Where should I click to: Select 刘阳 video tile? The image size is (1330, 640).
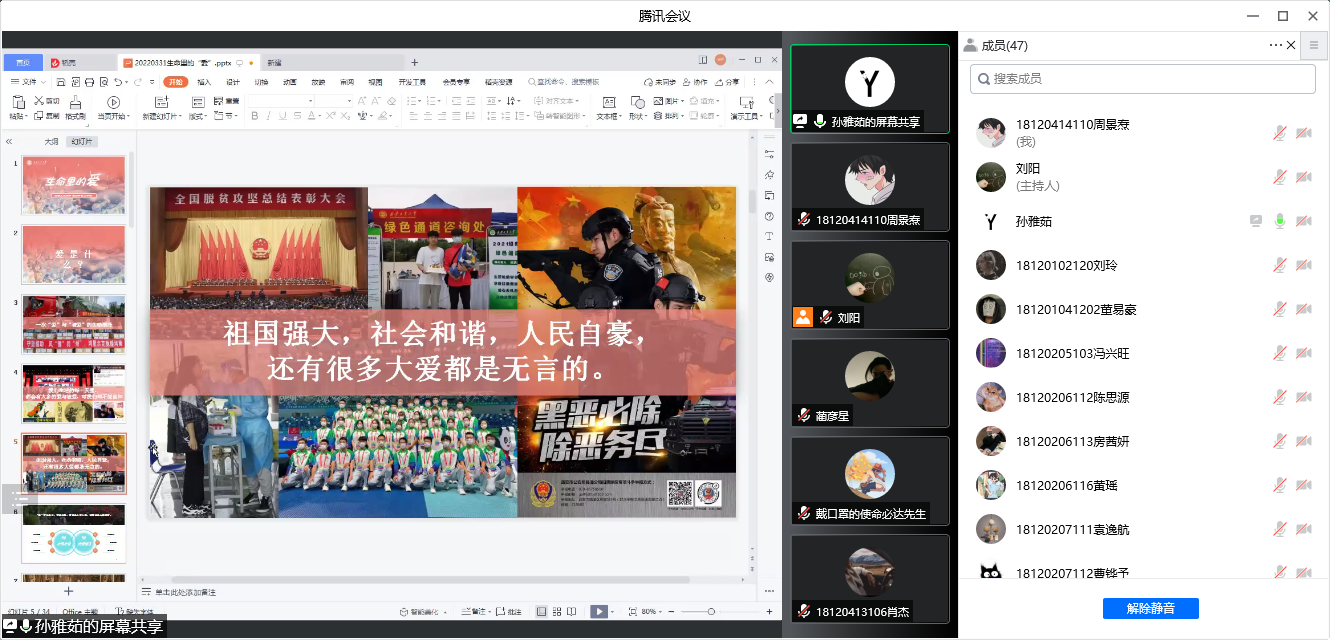tap(869, 285)
